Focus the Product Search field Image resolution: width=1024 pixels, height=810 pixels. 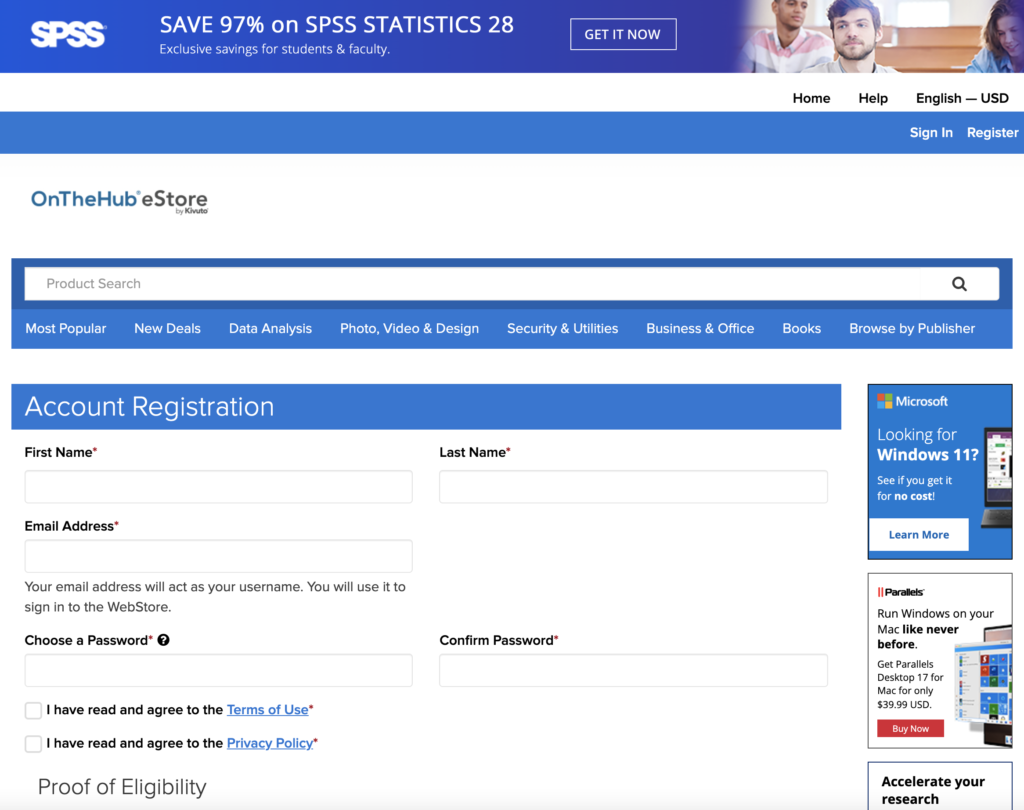[472, 284]
